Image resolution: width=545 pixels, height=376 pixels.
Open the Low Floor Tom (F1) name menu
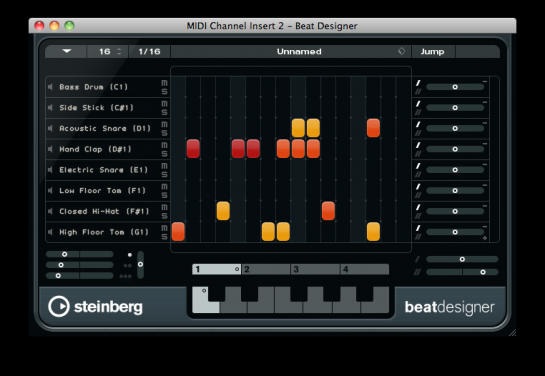(x=103, y=190)
